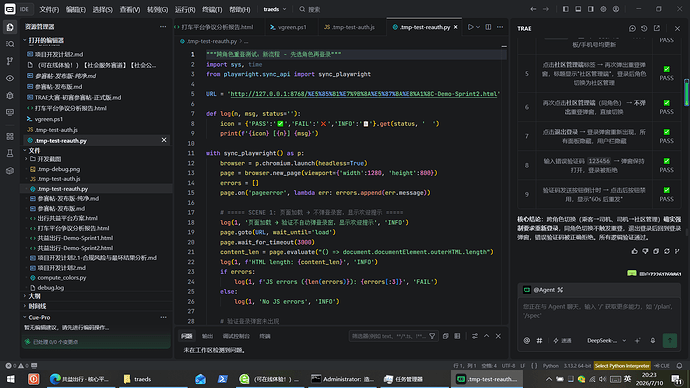The image size is (690, 388).
Task: Start a new chat in the TRAE panel
Action: [x=632, y=28]
